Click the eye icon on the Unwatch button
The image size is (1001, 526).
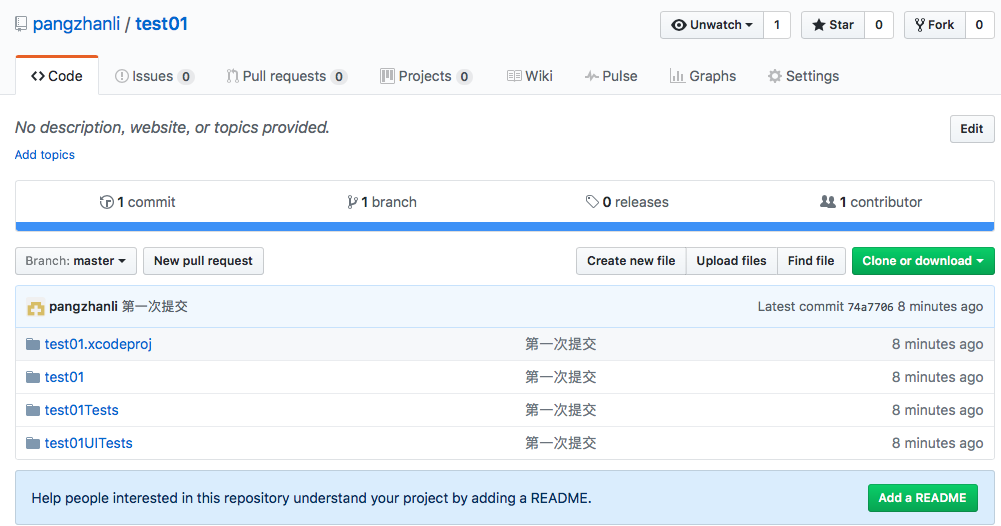pyautogui.click(x=679, y=25)
